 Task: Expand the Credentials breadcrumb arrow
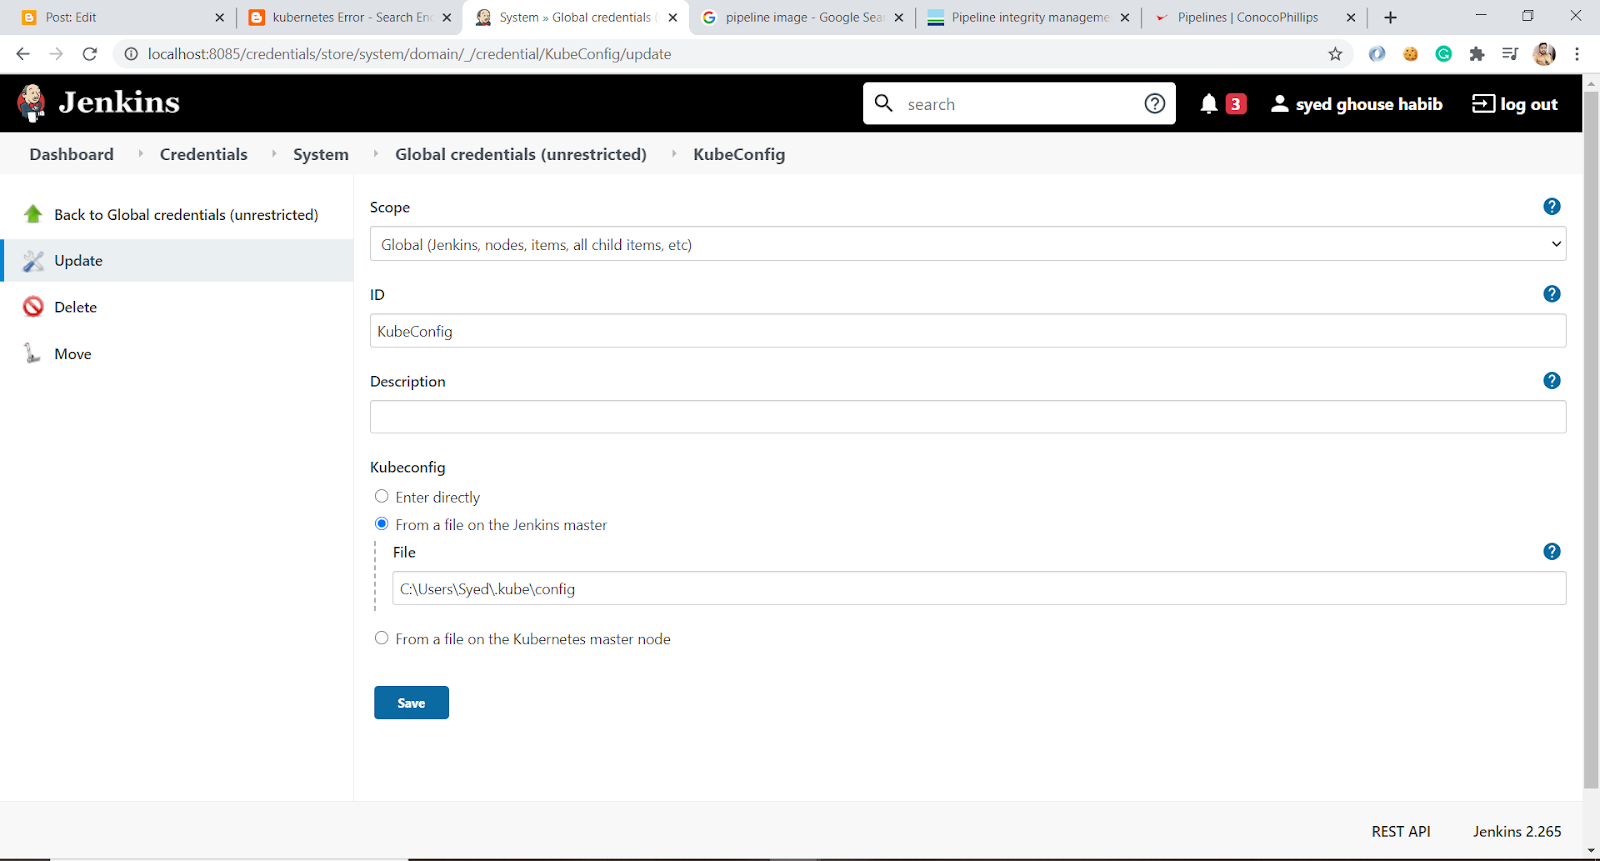(x=274, y=154)
